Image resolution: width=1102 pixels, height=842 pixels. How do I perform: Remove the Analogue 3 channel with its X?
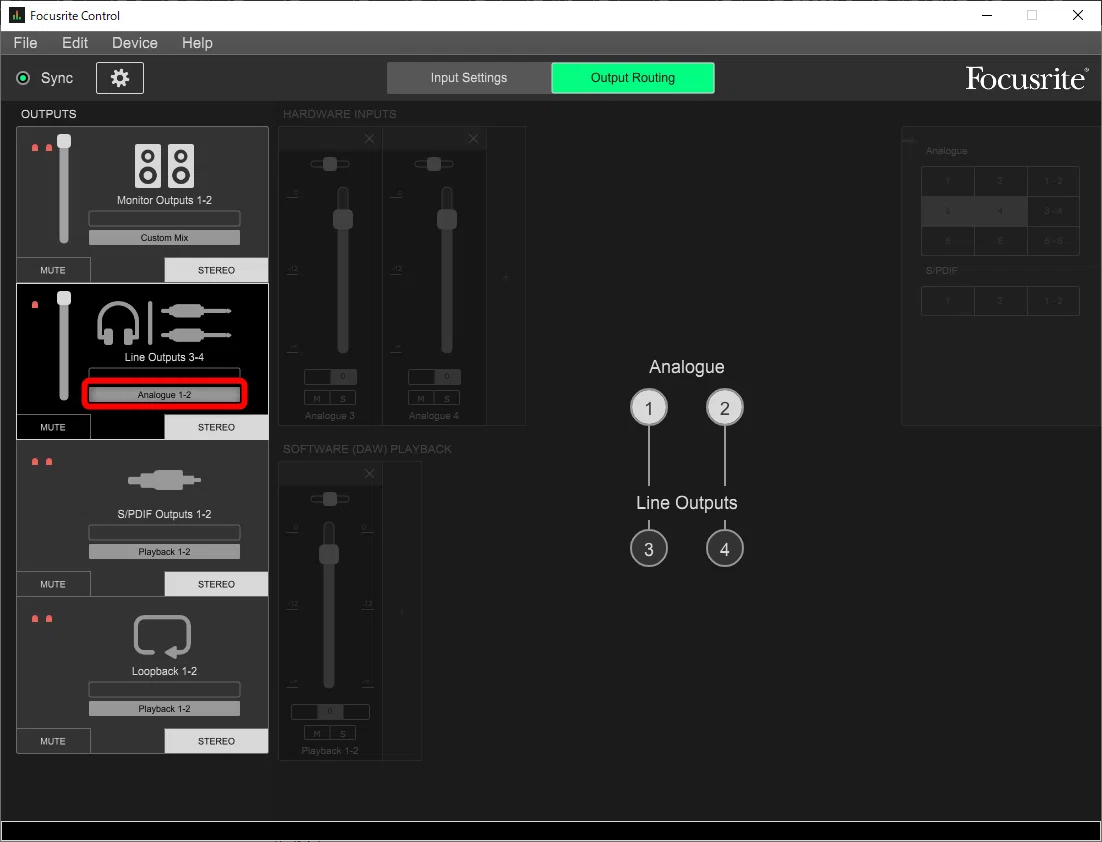(370, 139)
